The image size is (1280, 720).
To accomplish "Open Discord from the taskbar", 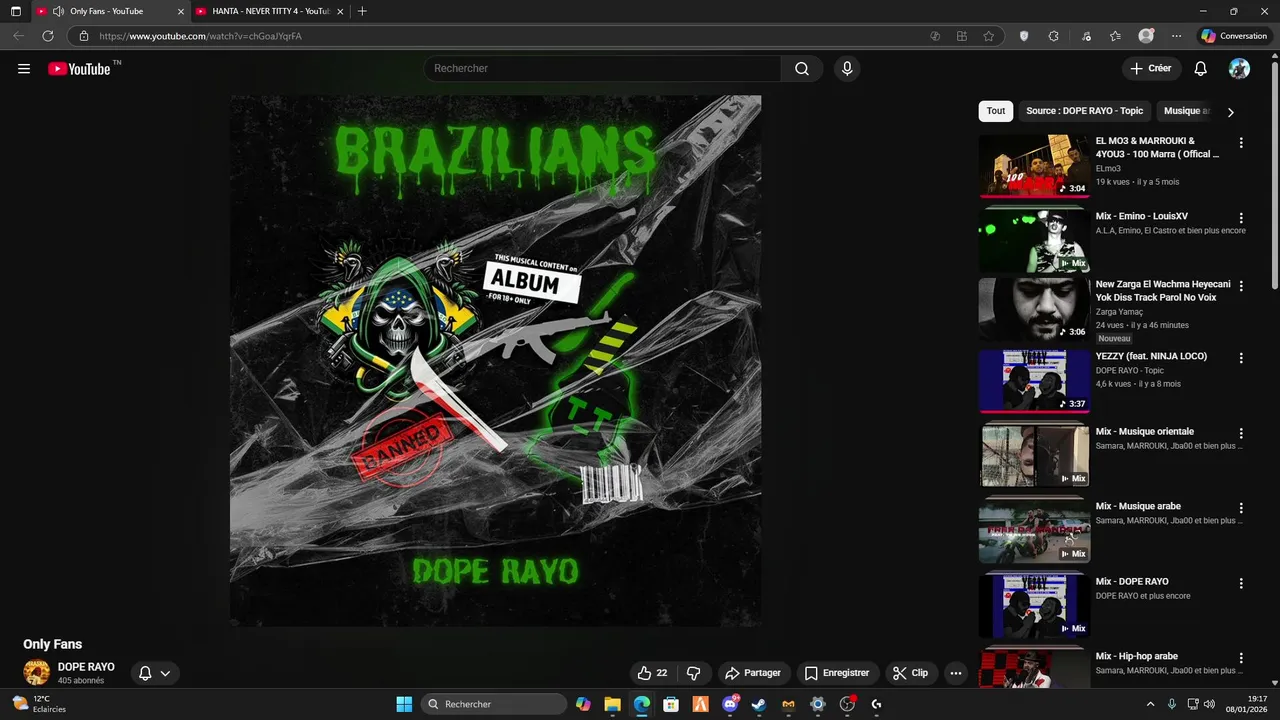I will click(730, 704).
